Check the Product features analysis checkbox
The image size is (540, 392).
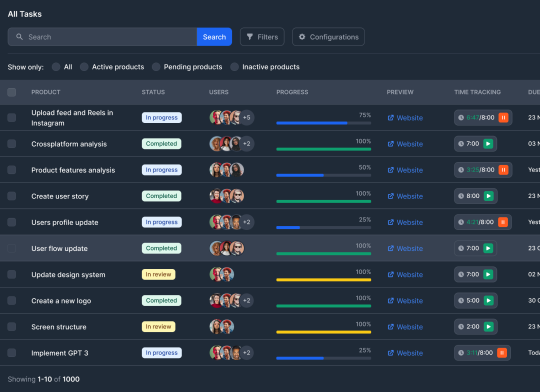pos(12,170)
